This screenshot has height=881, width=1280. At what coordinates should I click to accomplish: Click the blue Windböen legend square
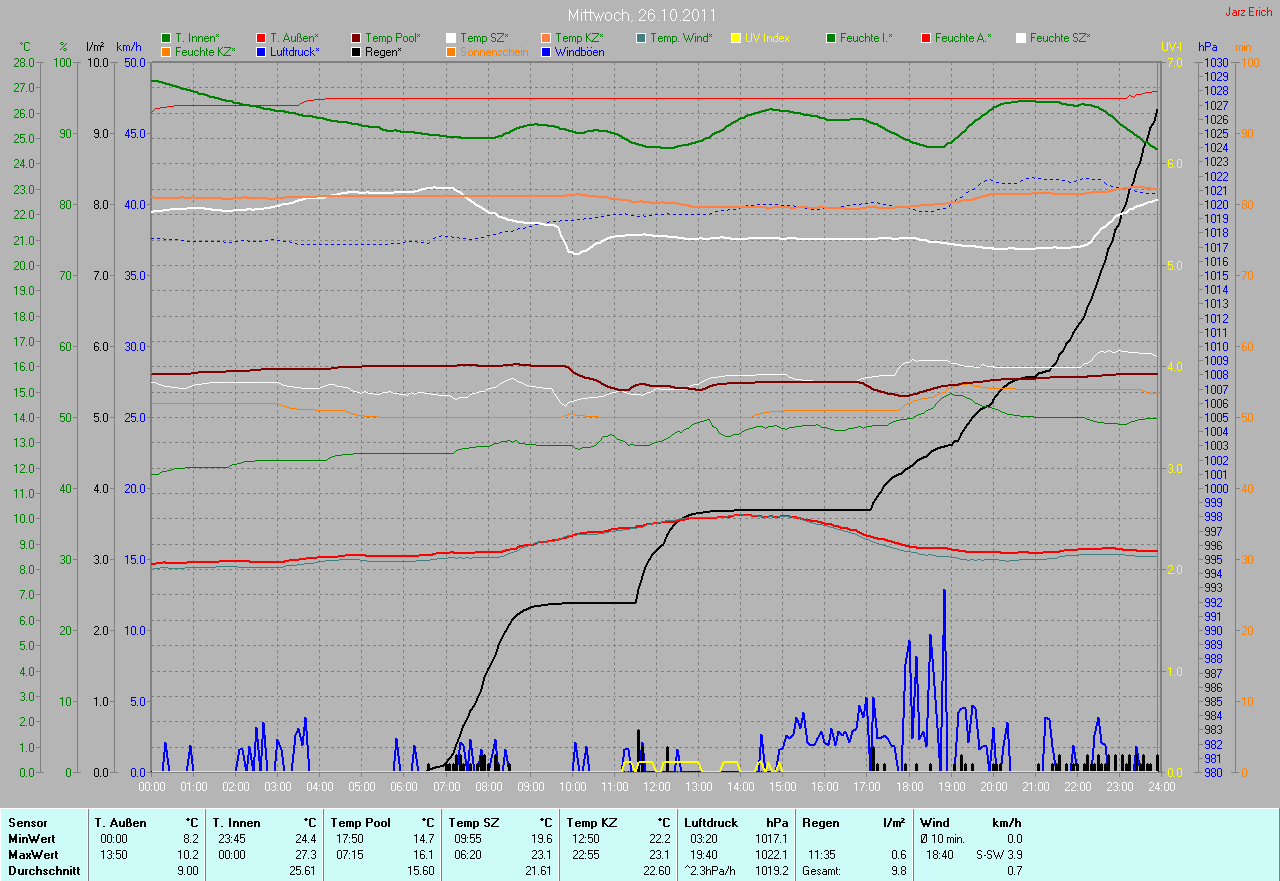tap(546, 51)
